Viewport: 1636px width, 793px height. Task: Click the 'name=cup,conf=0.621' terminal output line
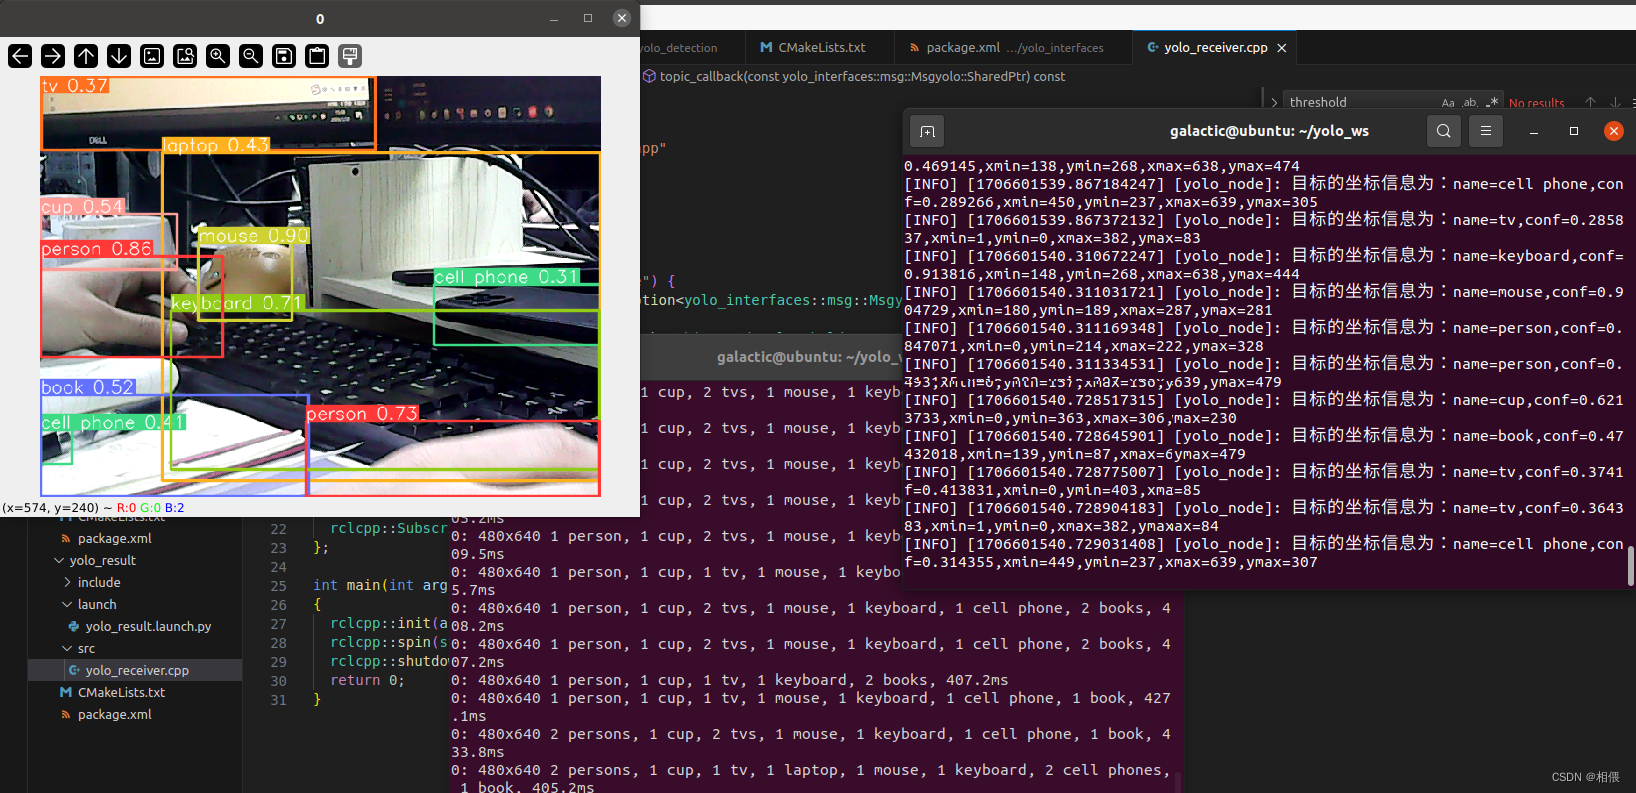click(x=1264, y=400)
